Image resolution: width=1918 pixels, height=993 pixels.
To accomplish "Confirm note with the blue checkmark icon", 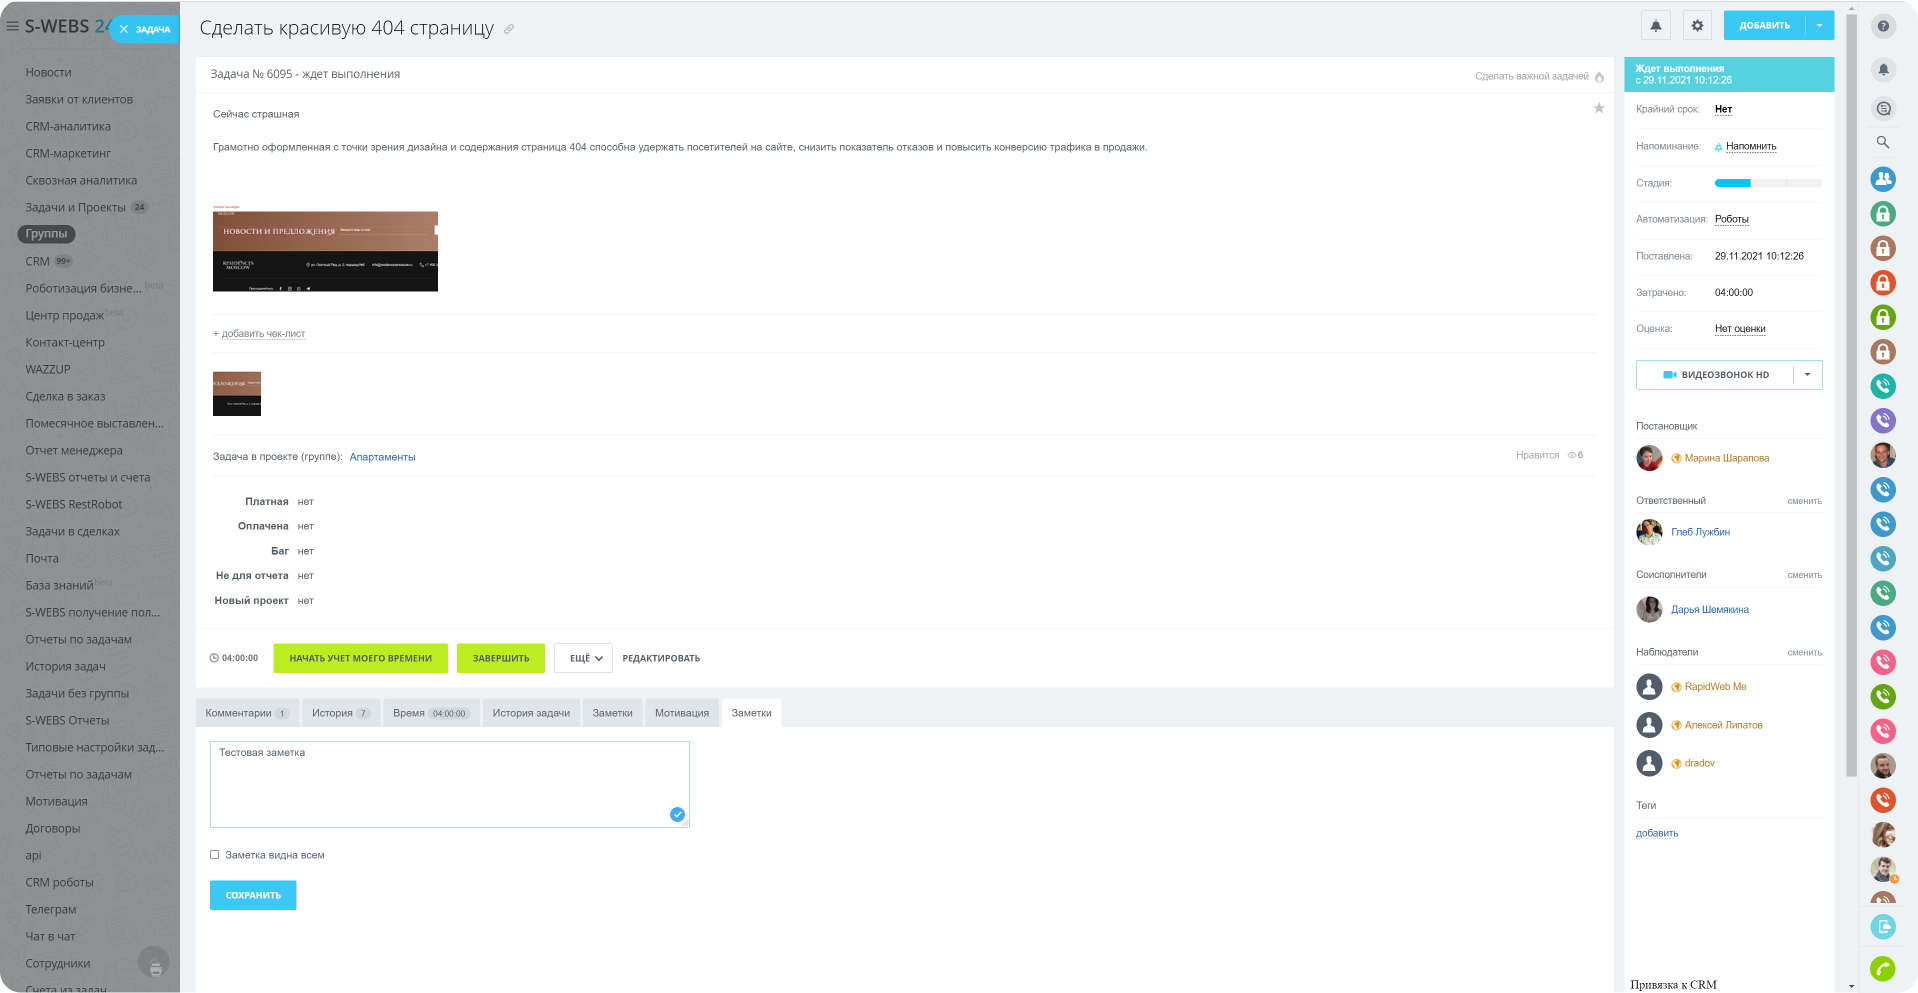I will pyautogui.click(x=677, y=814).
